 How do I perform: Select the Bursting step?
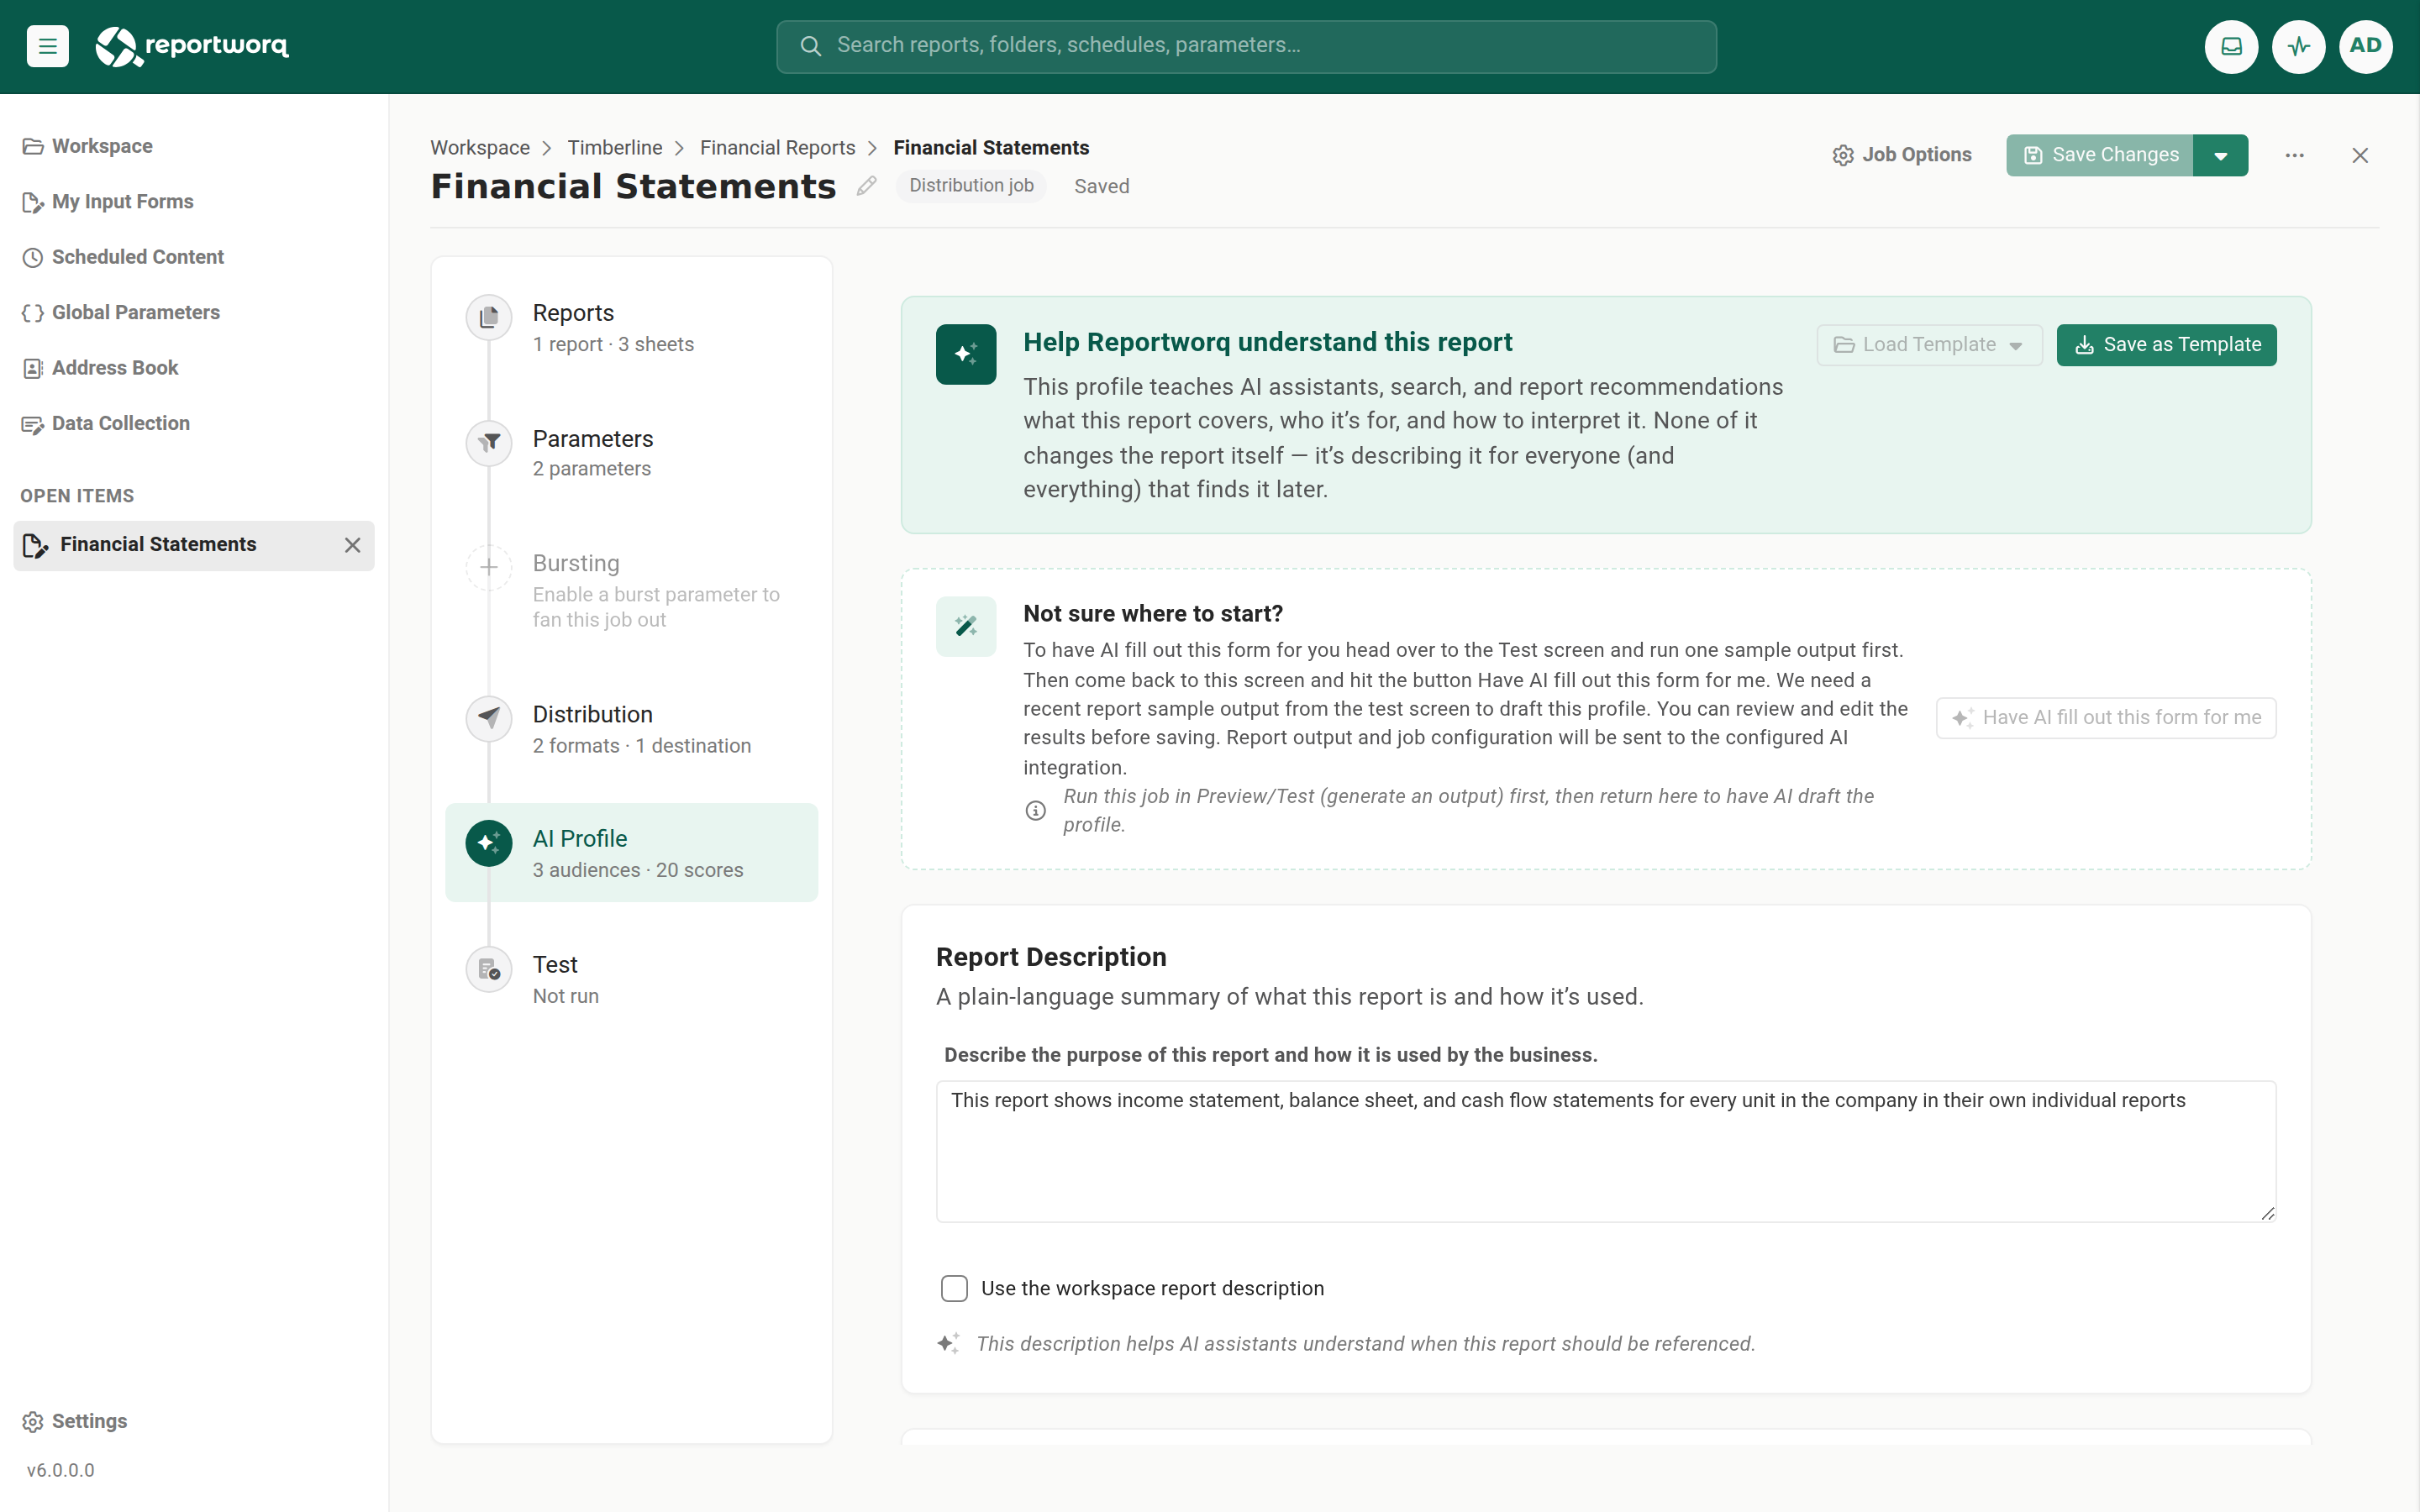(631, 591)
